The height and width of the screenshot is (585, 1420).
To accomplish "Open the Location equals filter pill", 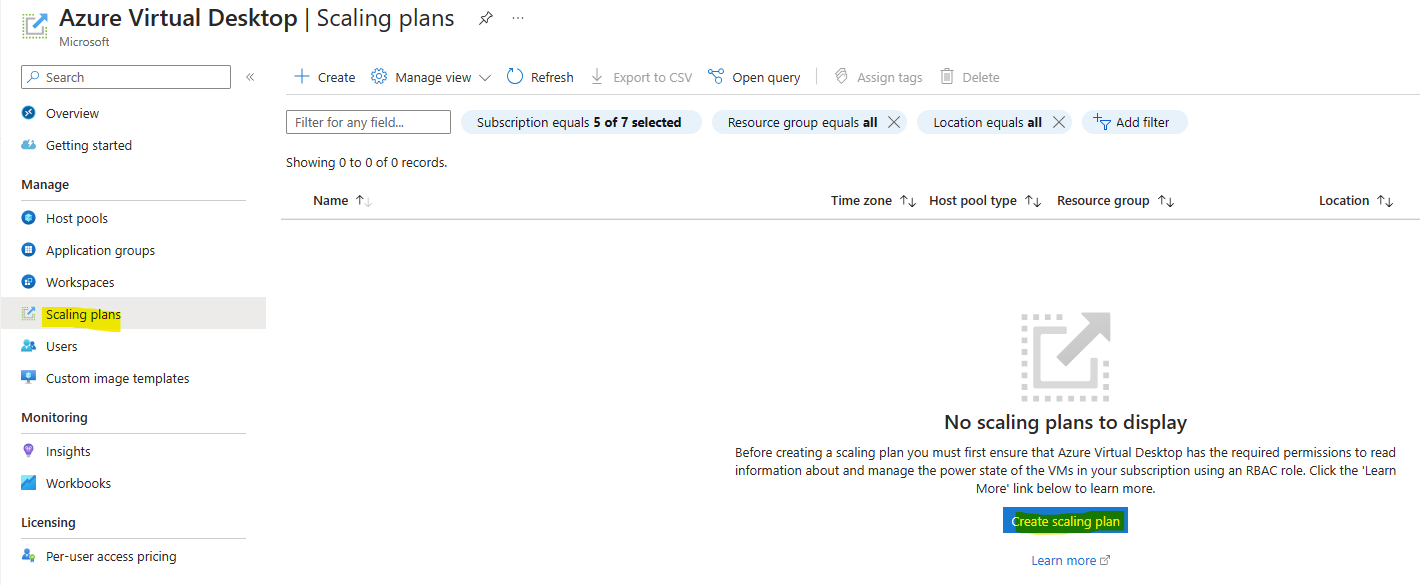I will (x=987, y=122).
